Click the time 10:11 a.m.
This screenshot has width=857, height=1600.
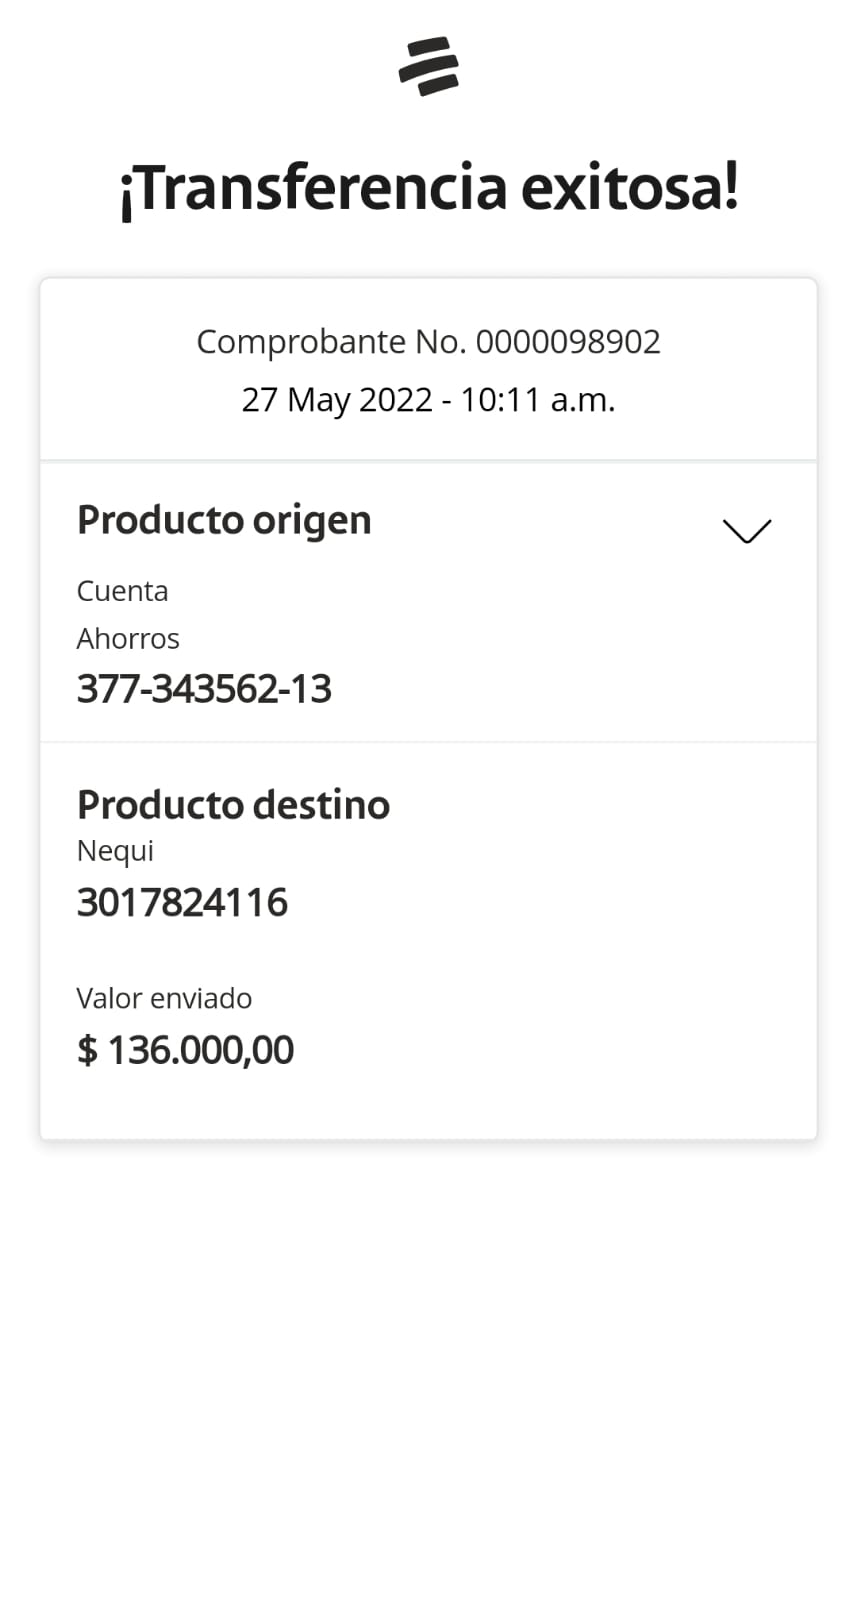[x=538, y=400]
